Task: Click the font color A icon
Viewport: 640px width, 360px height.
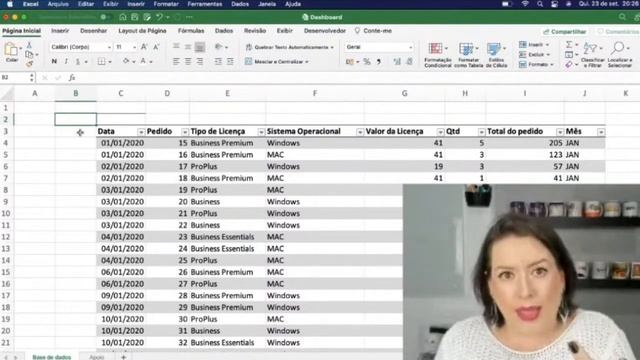Action: [143, 61]
